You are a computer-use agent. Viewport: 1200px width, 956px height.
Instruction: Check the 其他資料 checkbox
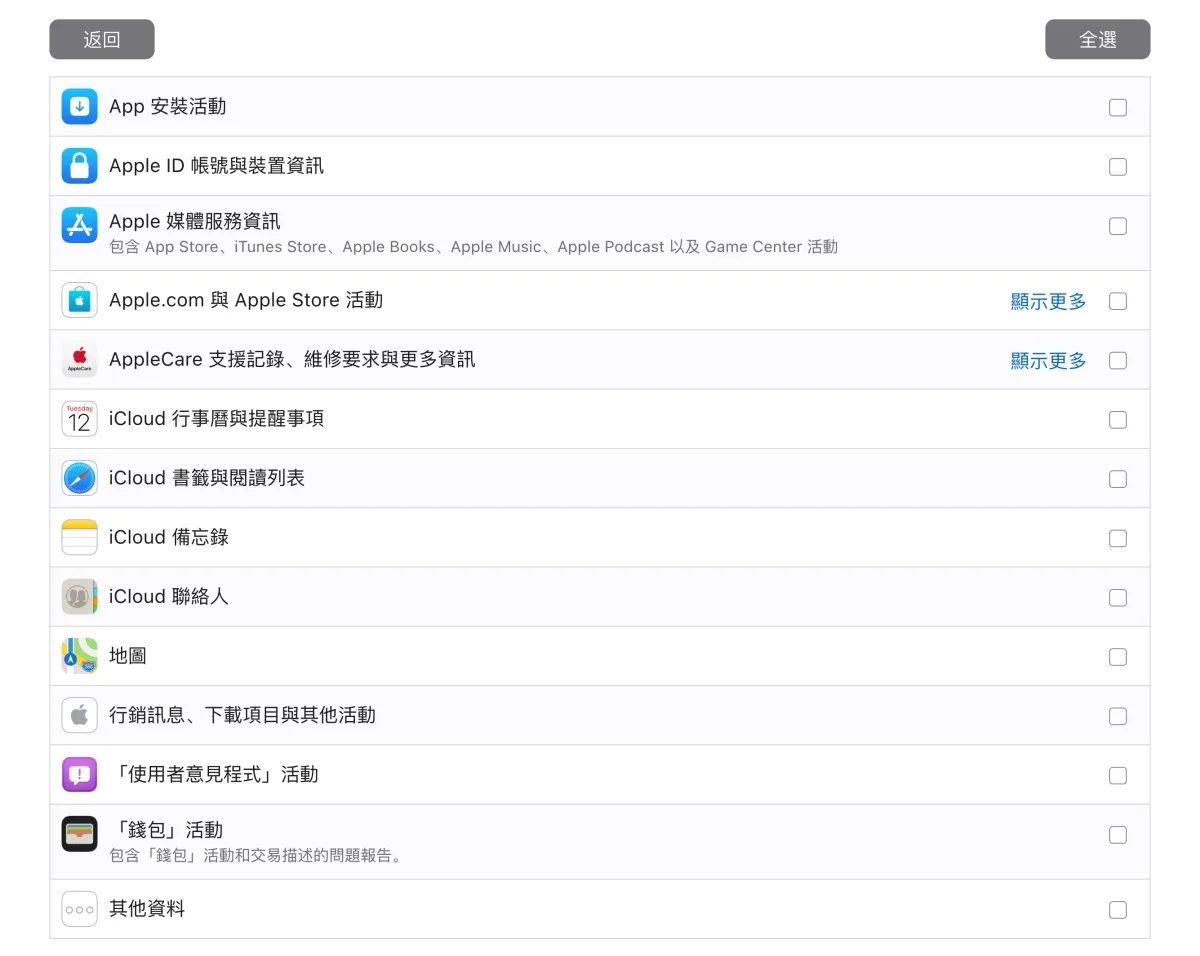click(1118, 910)
